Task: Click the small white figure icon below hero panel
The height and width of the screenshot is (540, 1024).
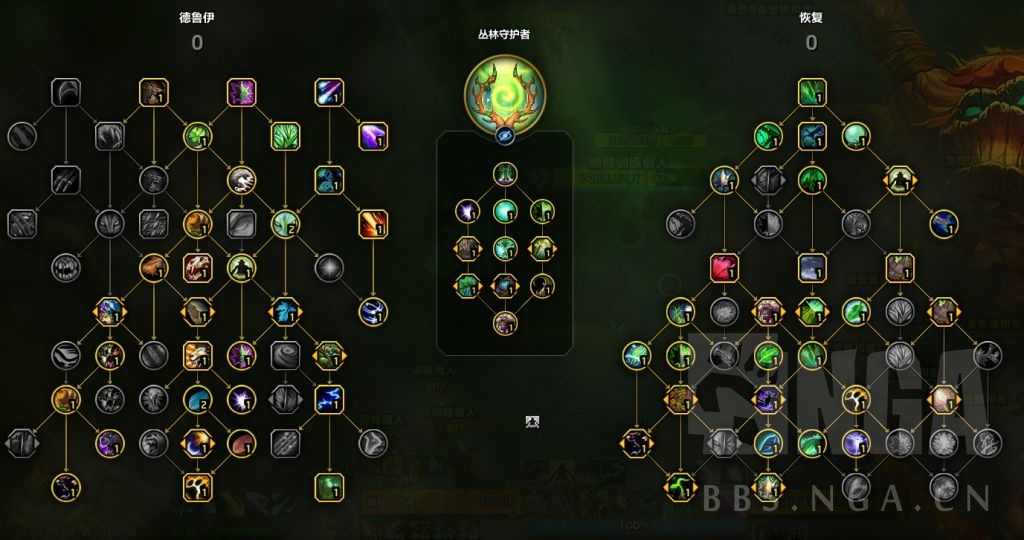Action: pyautogui.click(x=532, y=422)
